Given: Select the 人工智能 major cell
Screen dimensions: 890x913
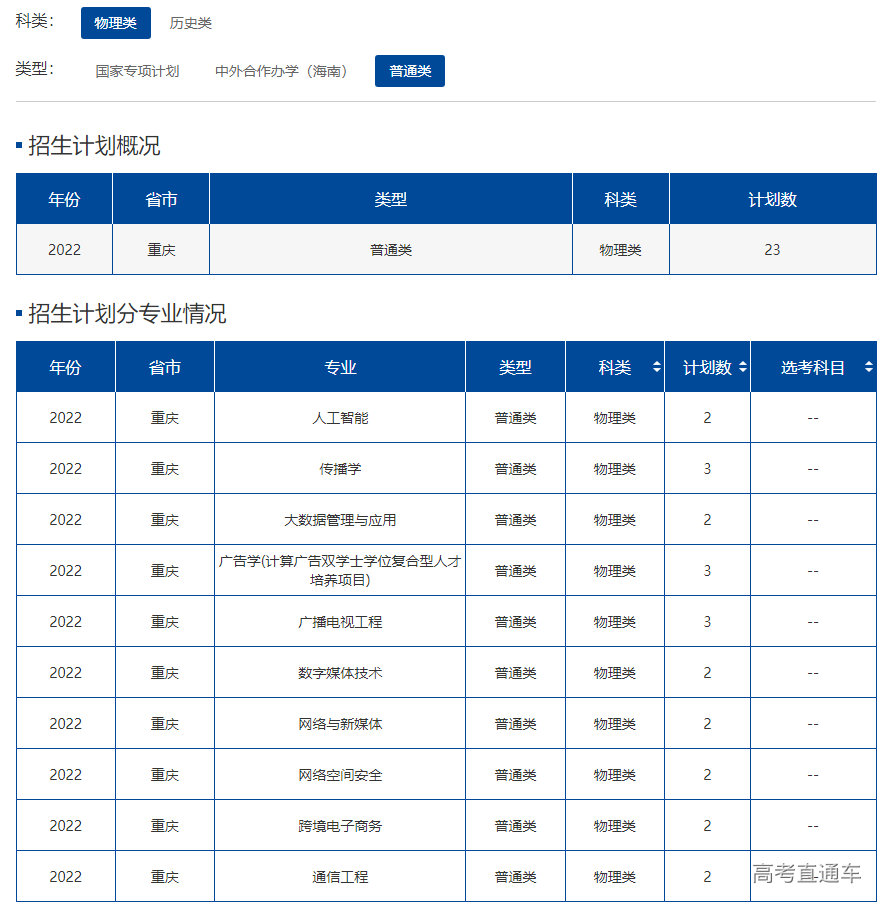Looking at the screenshot, I should pyautogui.click(x=340, y=417).
